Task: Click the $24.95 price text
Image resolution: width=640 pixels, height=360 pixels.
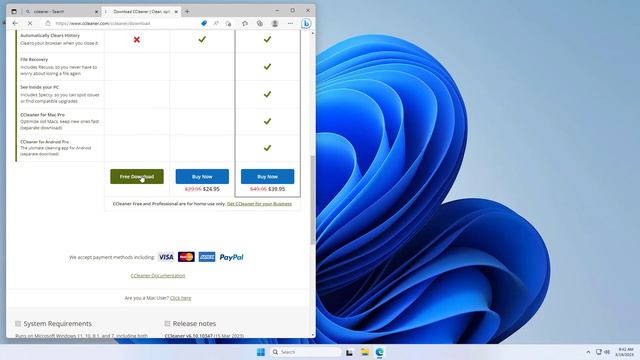Action: click(x=211, y=189)
